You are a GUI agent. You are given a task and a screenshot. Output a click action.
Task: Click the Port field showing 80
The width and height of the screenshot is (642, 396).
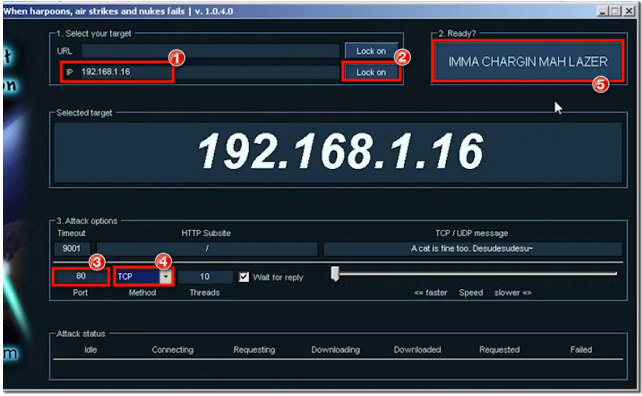[x=81, y=276]
